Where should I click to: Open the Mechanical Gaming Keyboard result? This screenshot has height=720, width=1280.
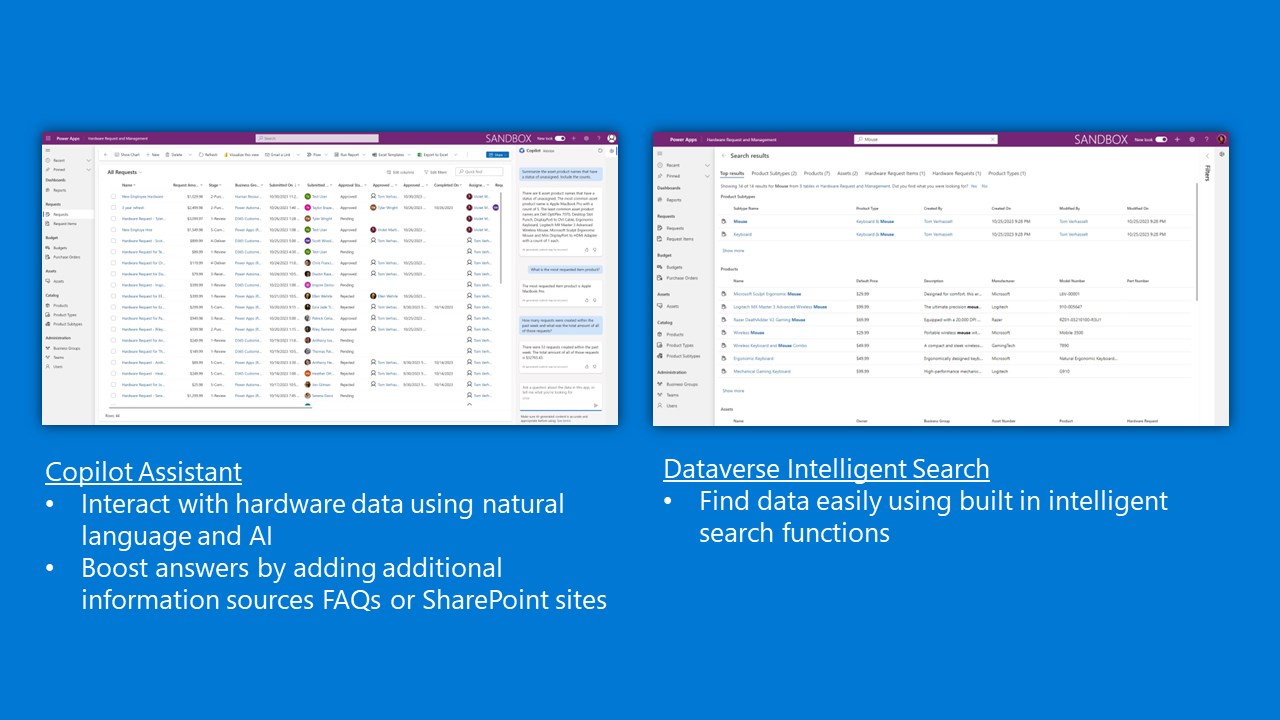pos(761,371)
